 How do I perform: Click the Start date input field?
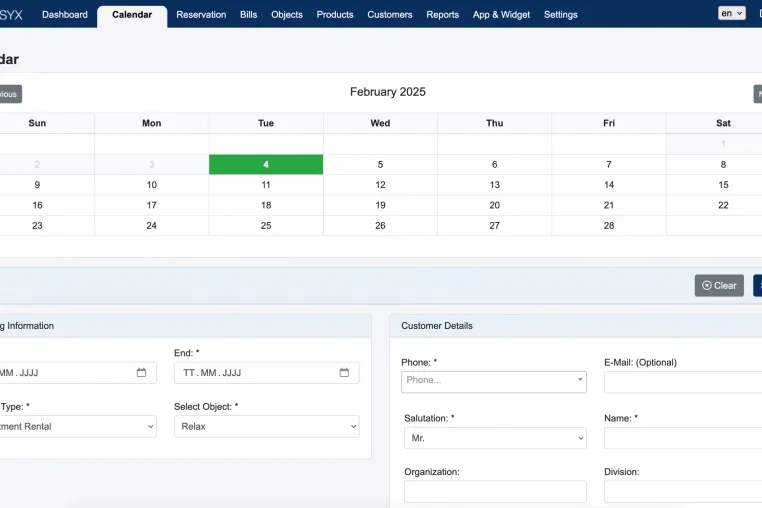click(x=77, y=373)
